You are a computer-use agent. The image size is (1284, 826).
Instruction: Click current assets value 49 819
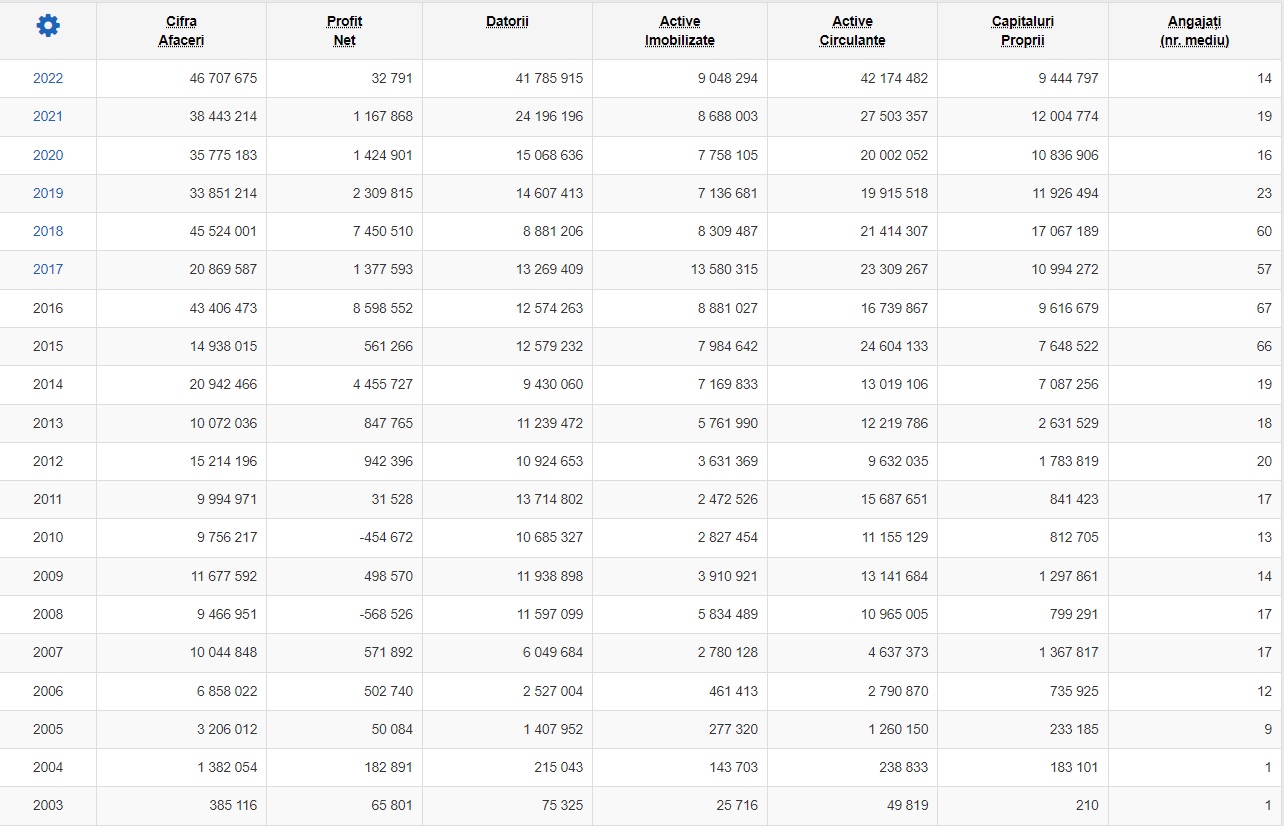pyautogui.click(x=907, y=805)
